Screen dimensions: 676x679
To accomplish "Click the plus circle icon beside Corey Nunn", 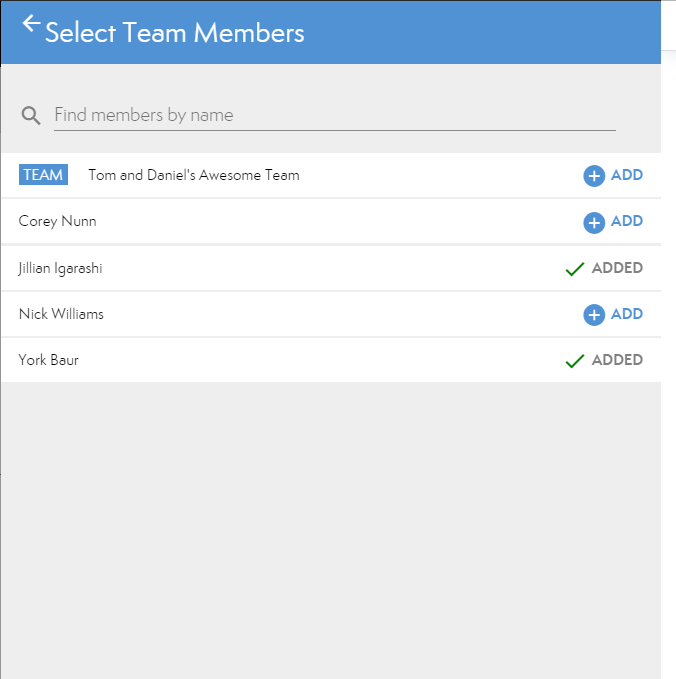I will click(594, 222).
